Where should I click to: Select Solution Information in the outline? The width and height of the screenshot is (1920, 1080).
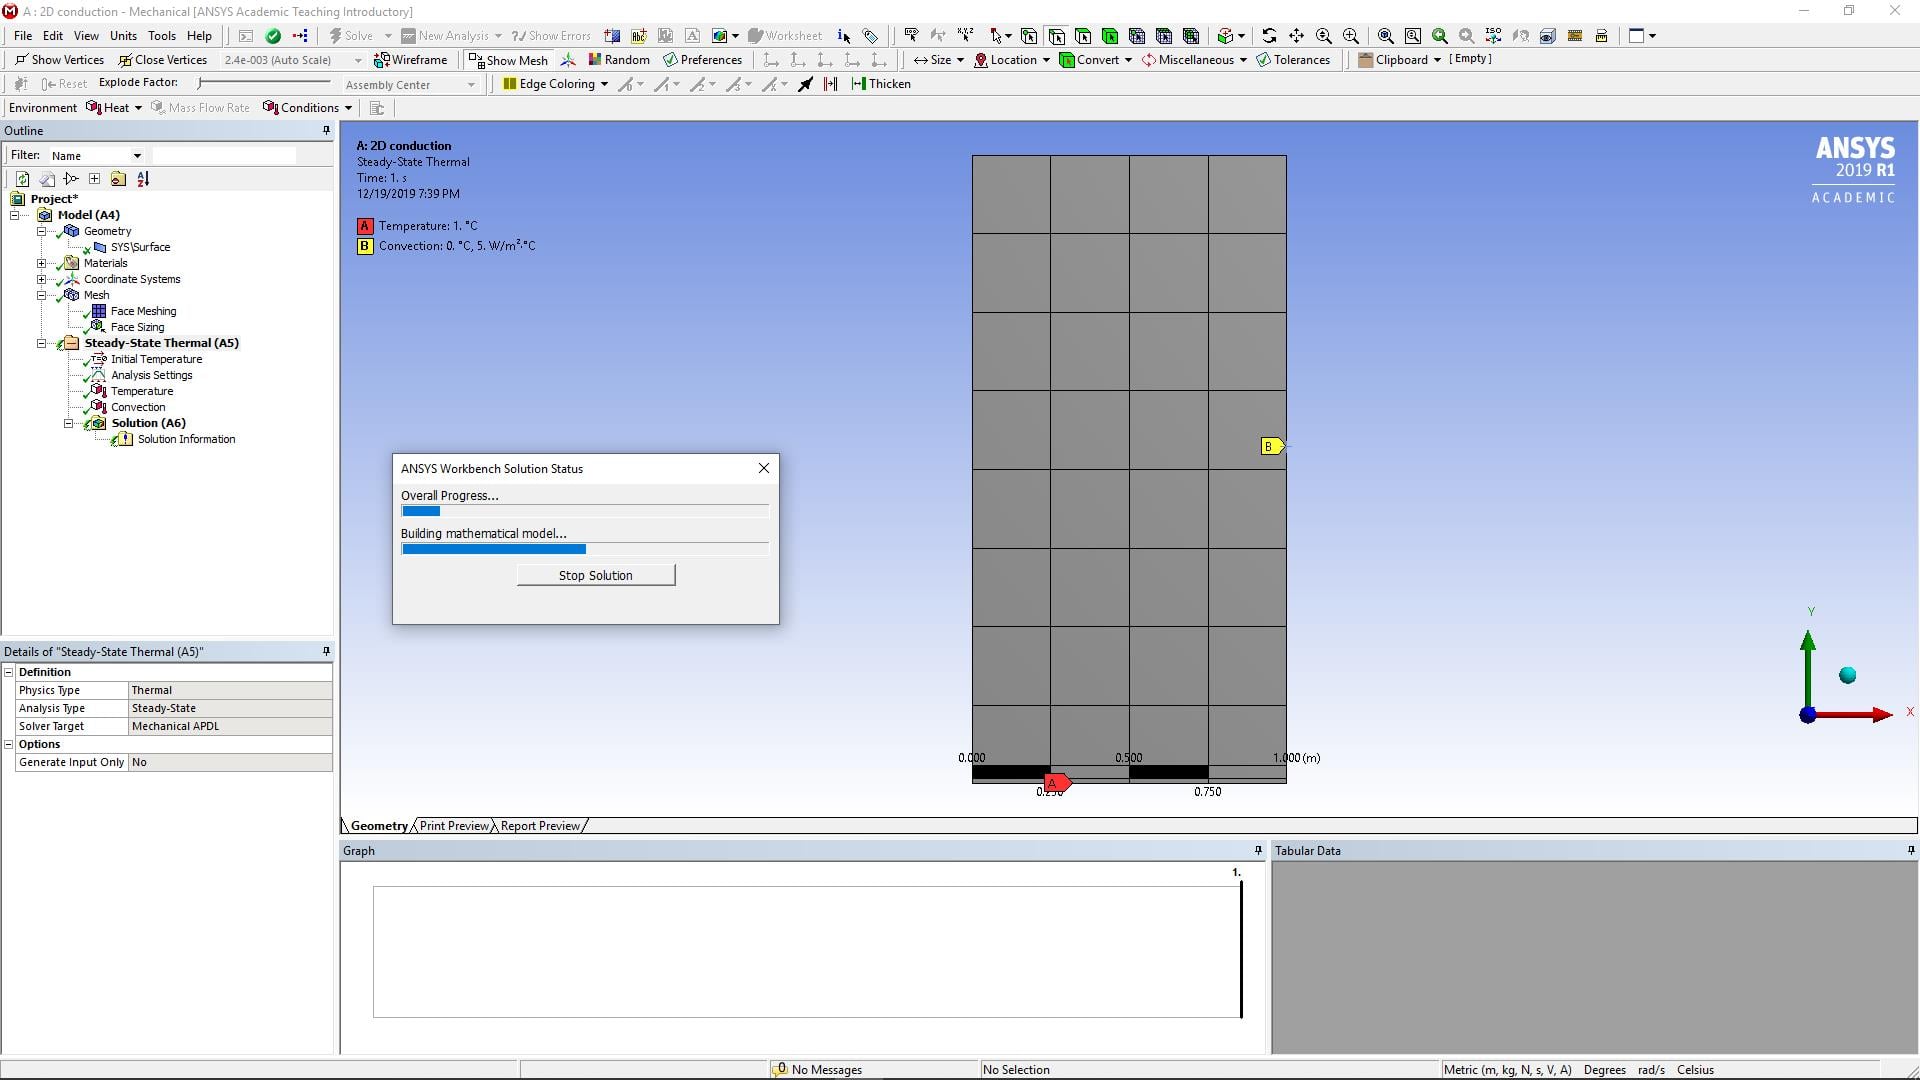[x=186, y=439]
